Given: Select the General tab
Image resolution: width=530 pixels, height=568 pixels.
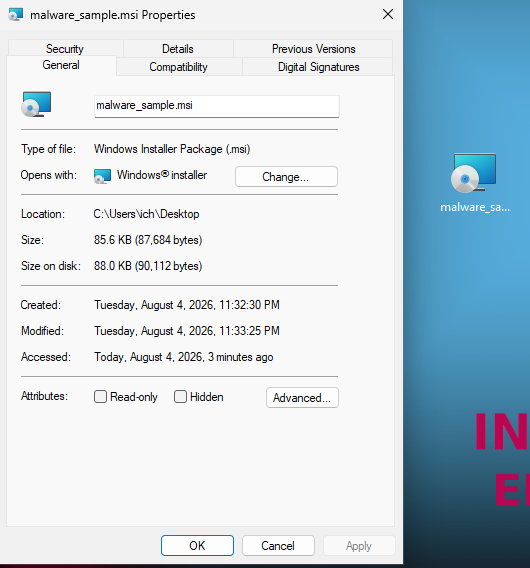Looking at the screenshot, I should 61,65.
